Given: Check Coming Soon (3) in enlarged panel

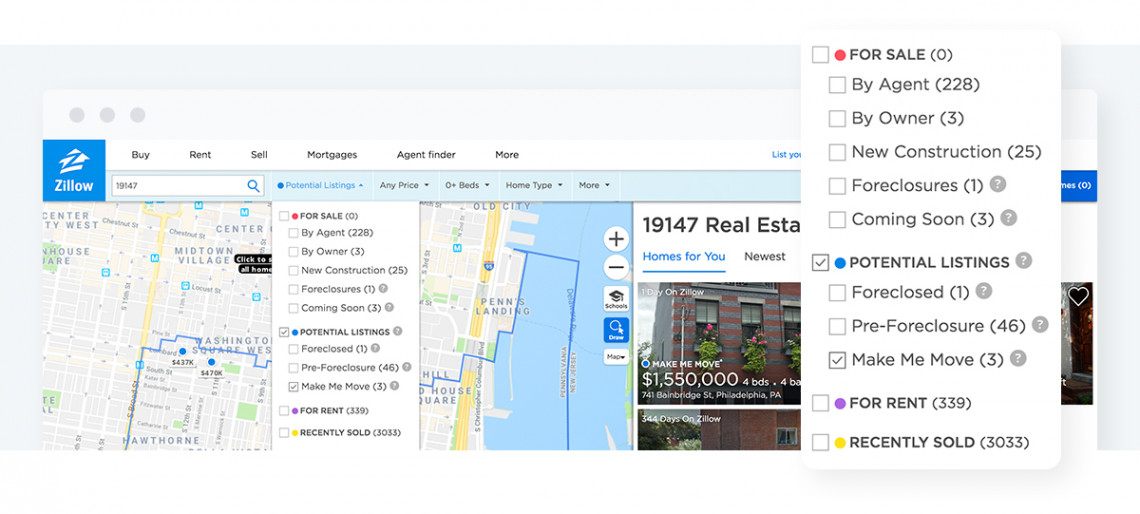Looking at the screenshot, I should click(838, 219).
